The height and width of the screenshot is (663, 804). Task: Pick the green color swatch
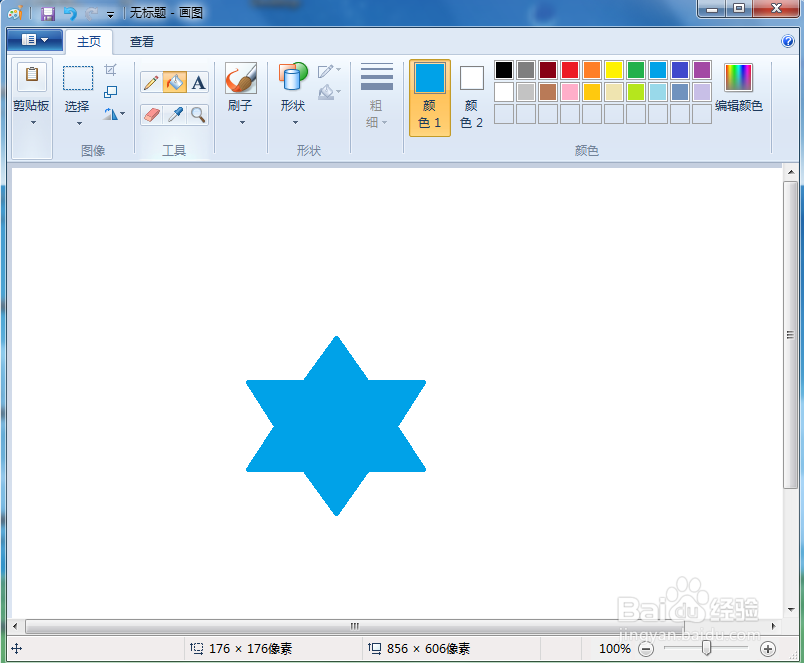click(x=636, y=70)
